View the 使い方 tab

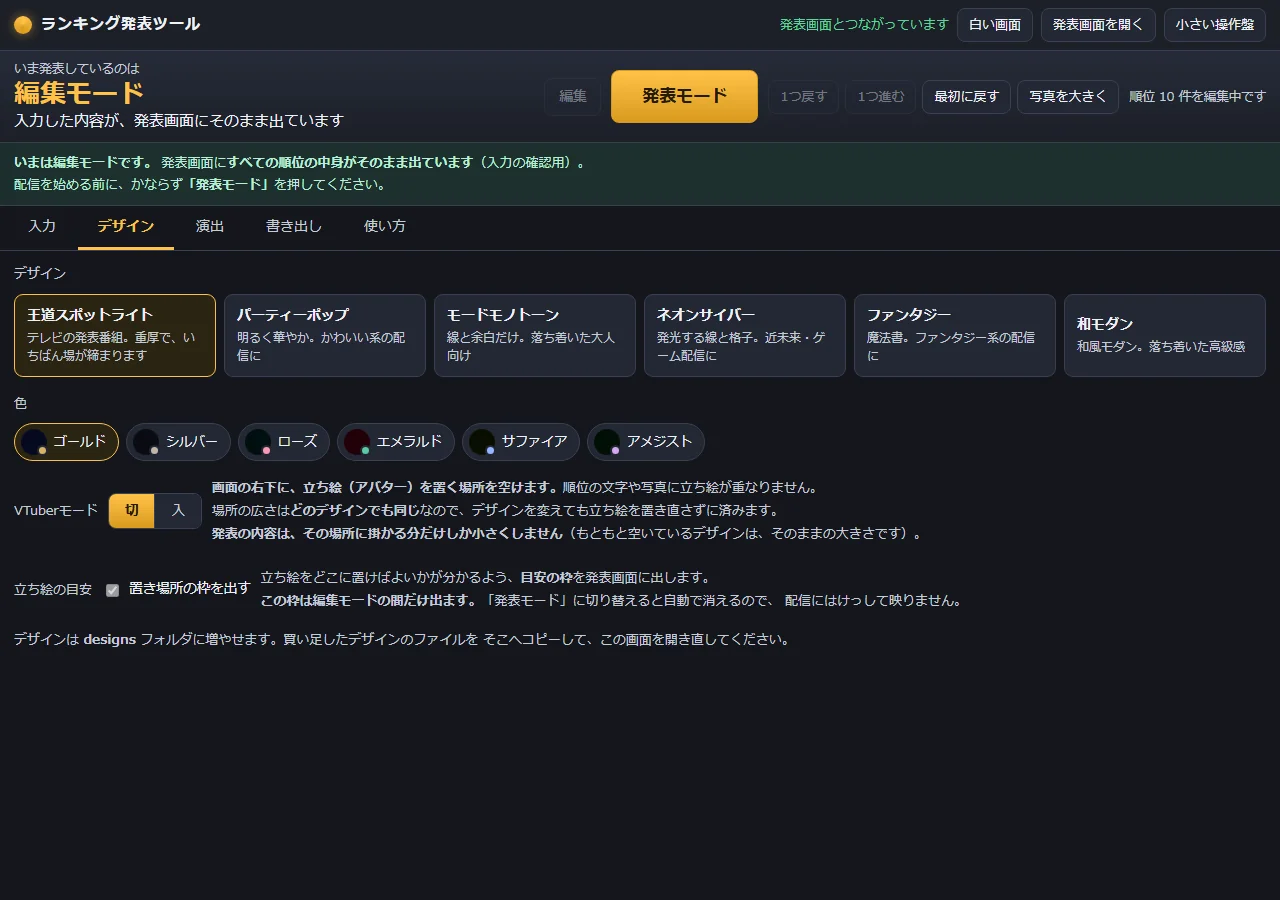tap(385, 226)
